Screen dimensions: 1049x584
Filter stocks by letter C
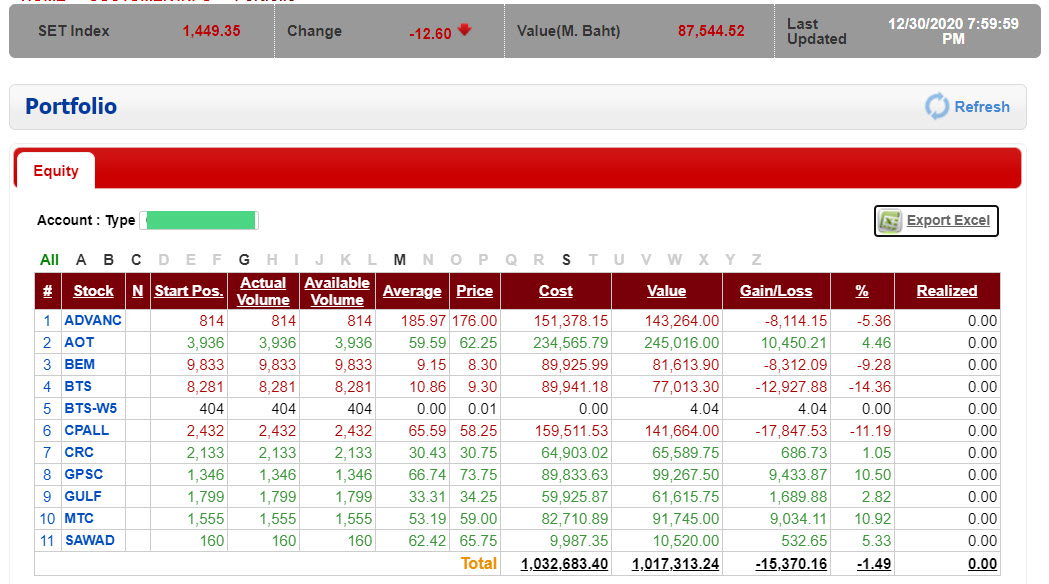click(136, 260)
